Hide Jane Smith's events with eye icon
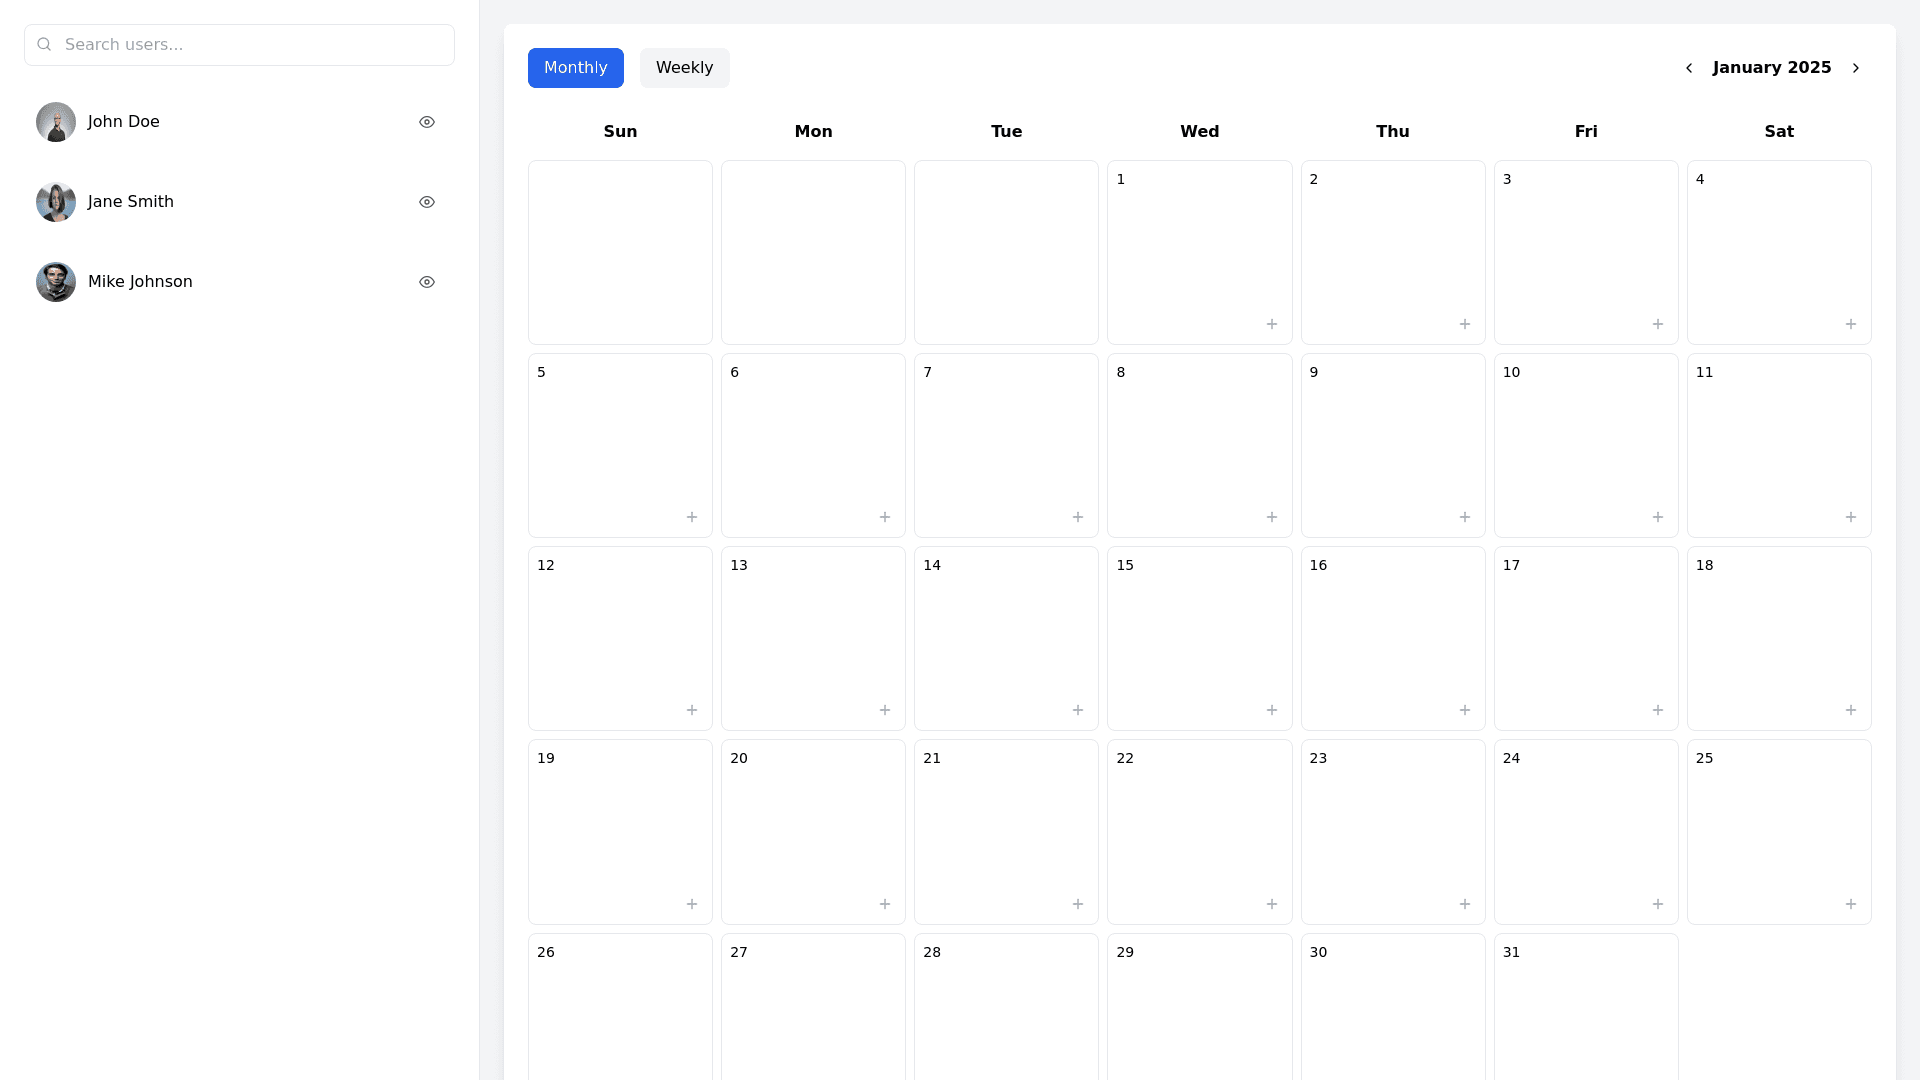 [x=427, y=202]
